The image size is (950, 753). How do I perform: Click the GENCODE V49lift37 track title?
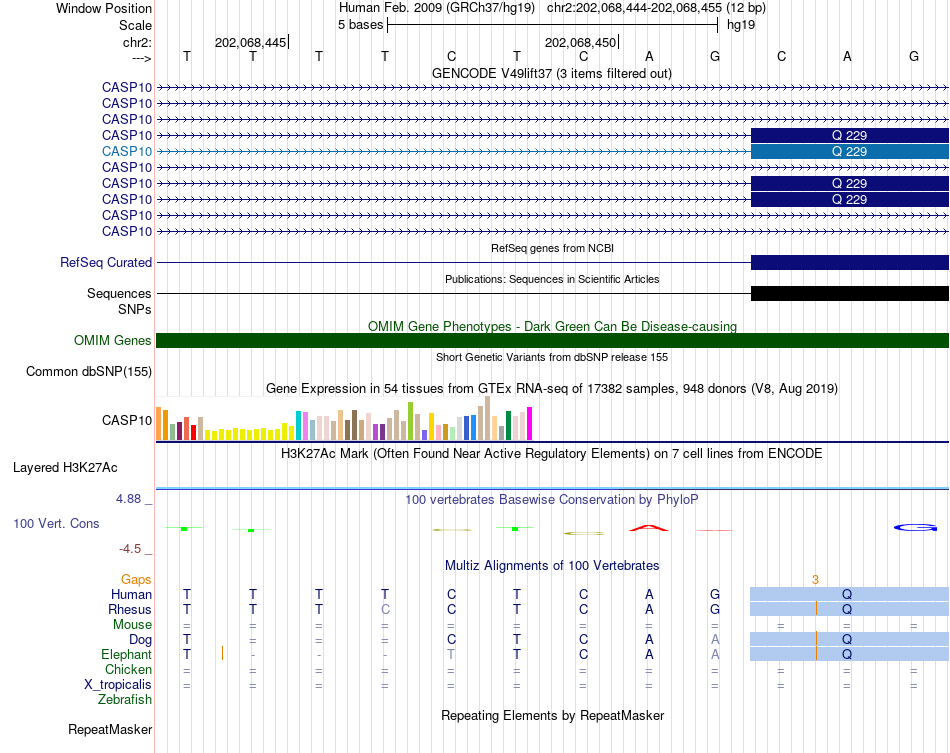(x=552, y=73)
